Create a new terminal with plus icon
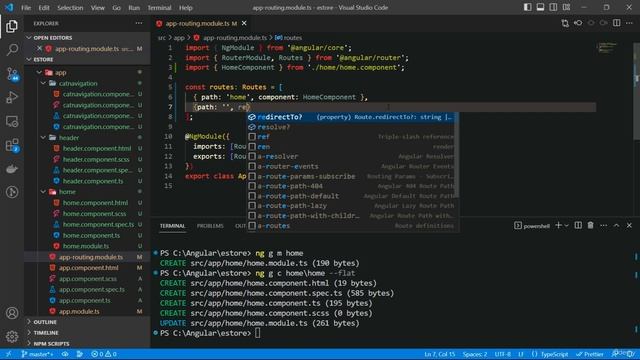Screen dimensions: 640x360 pyautogui.click(x=558, y=225)
